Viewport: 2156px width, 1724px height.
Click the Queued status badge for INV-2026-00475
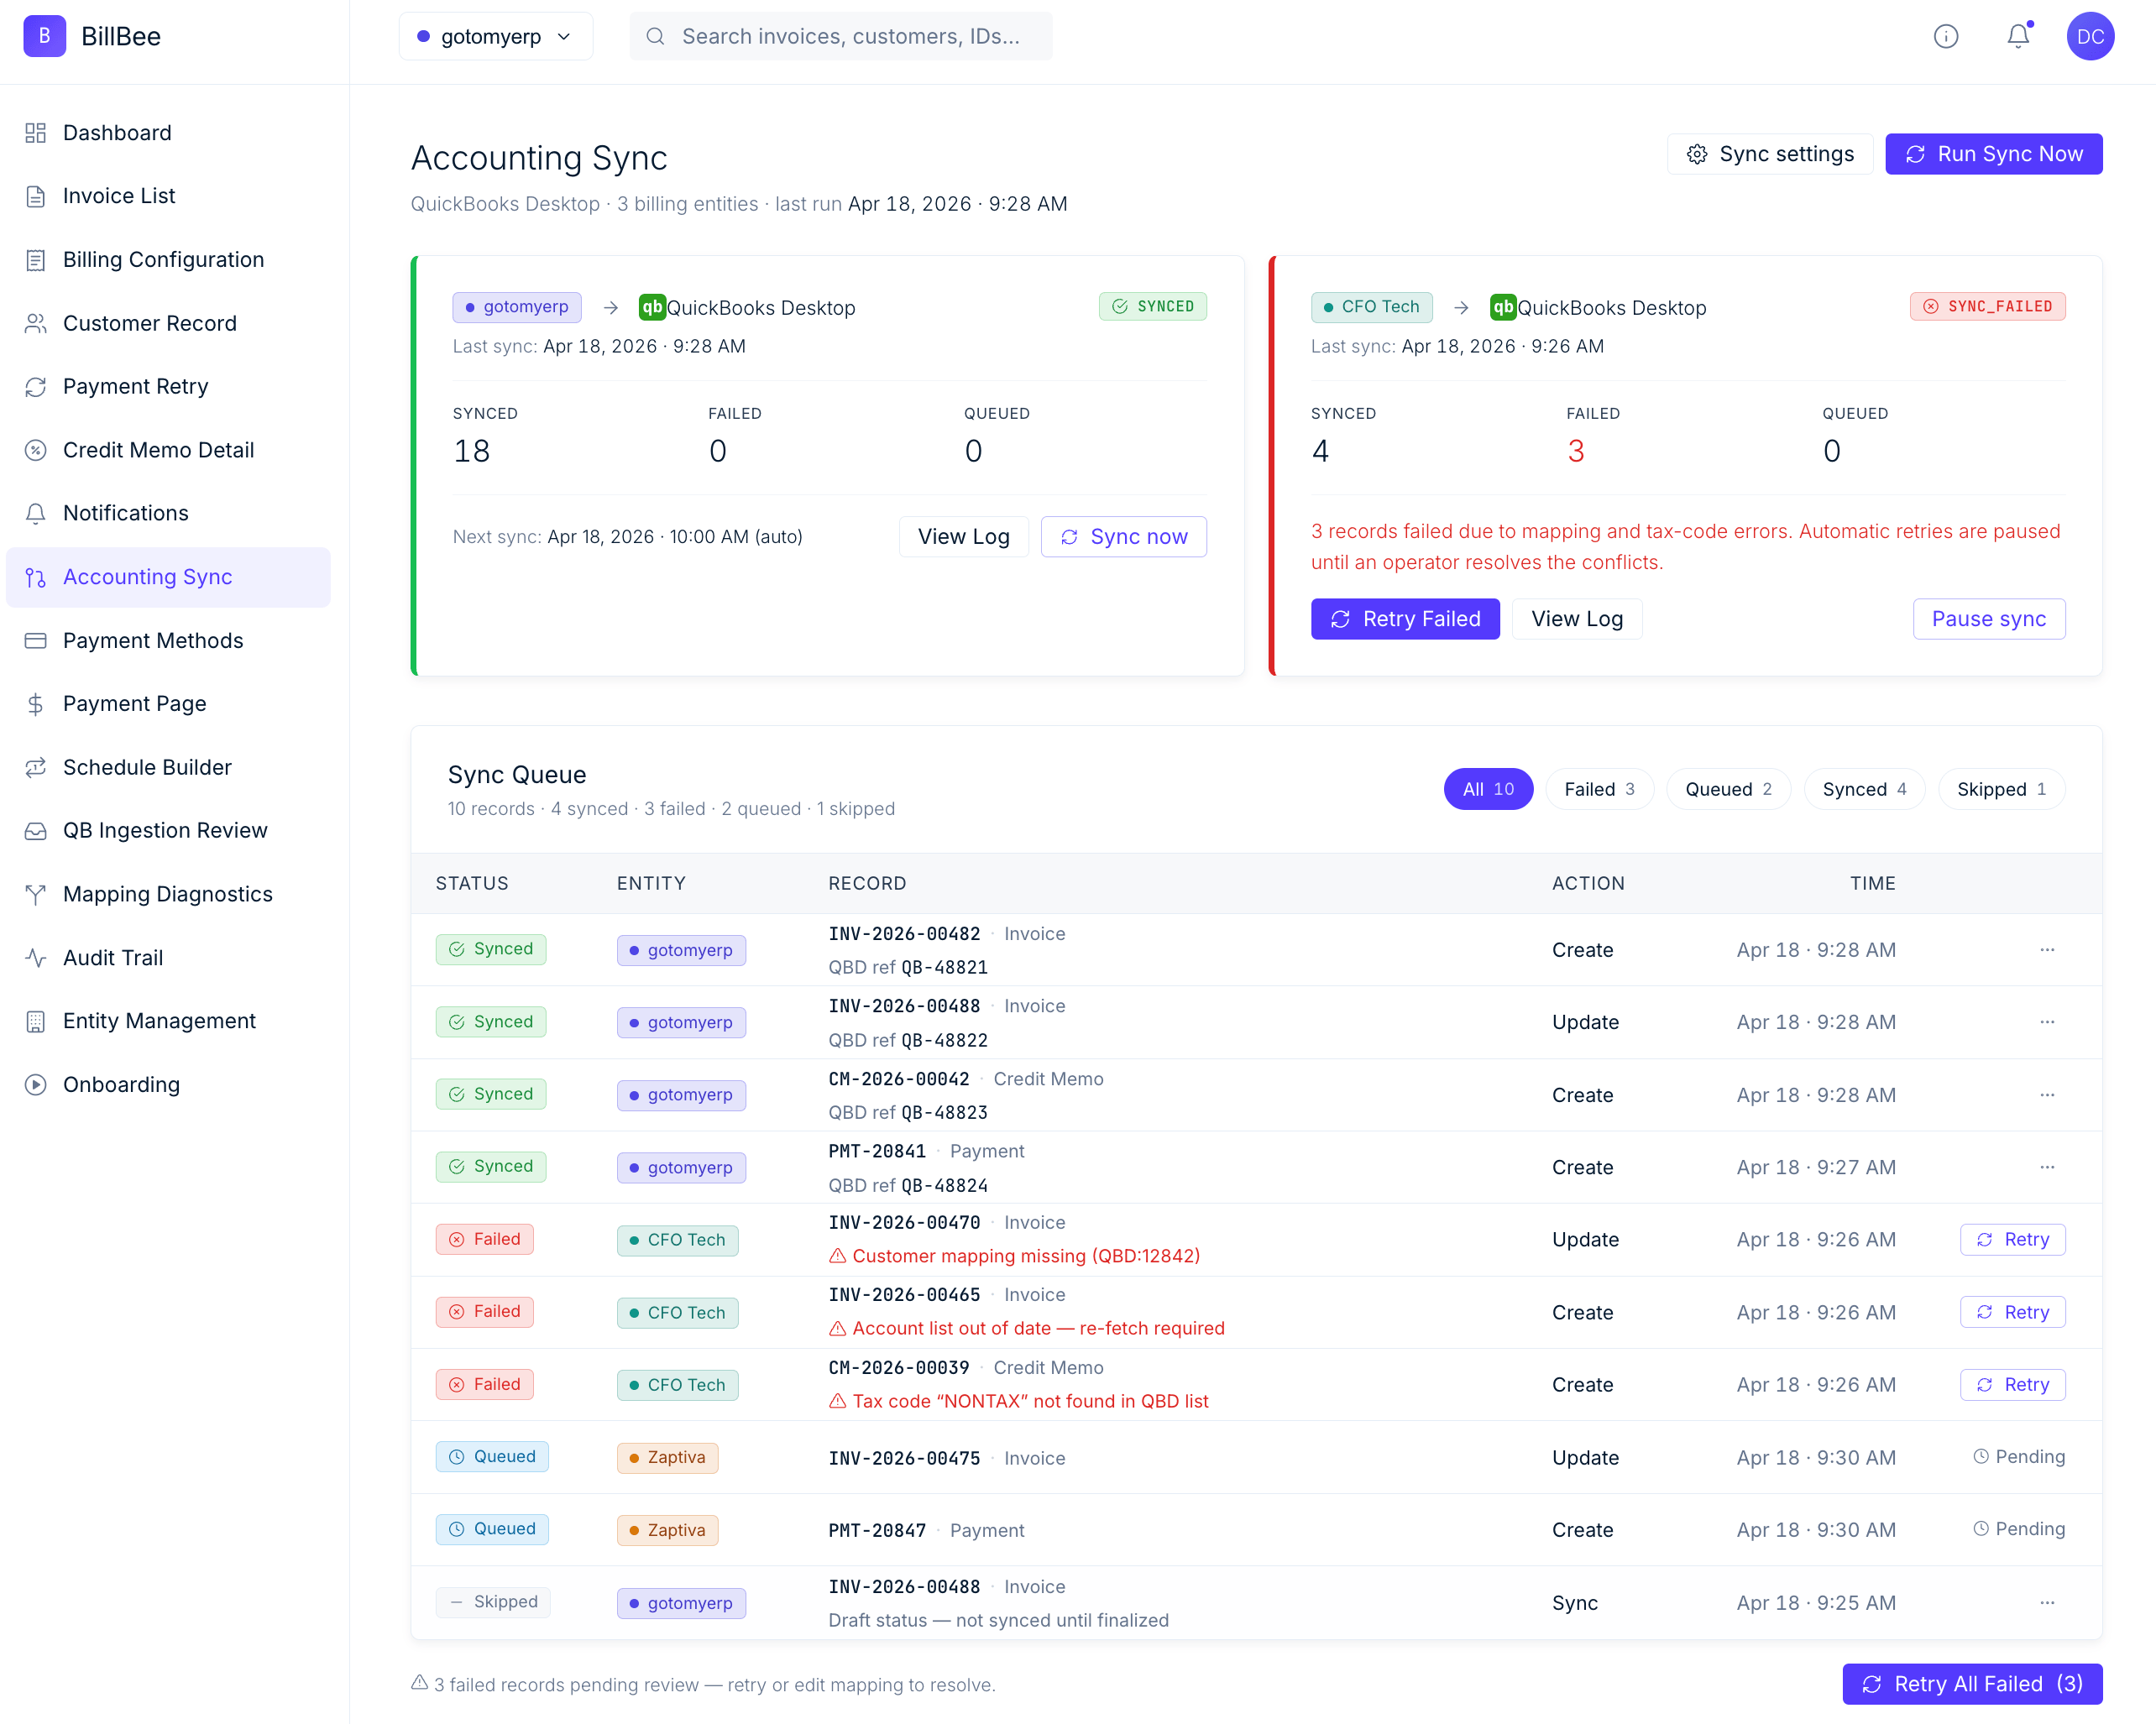pyautogui.click(x=492, y=1457)
